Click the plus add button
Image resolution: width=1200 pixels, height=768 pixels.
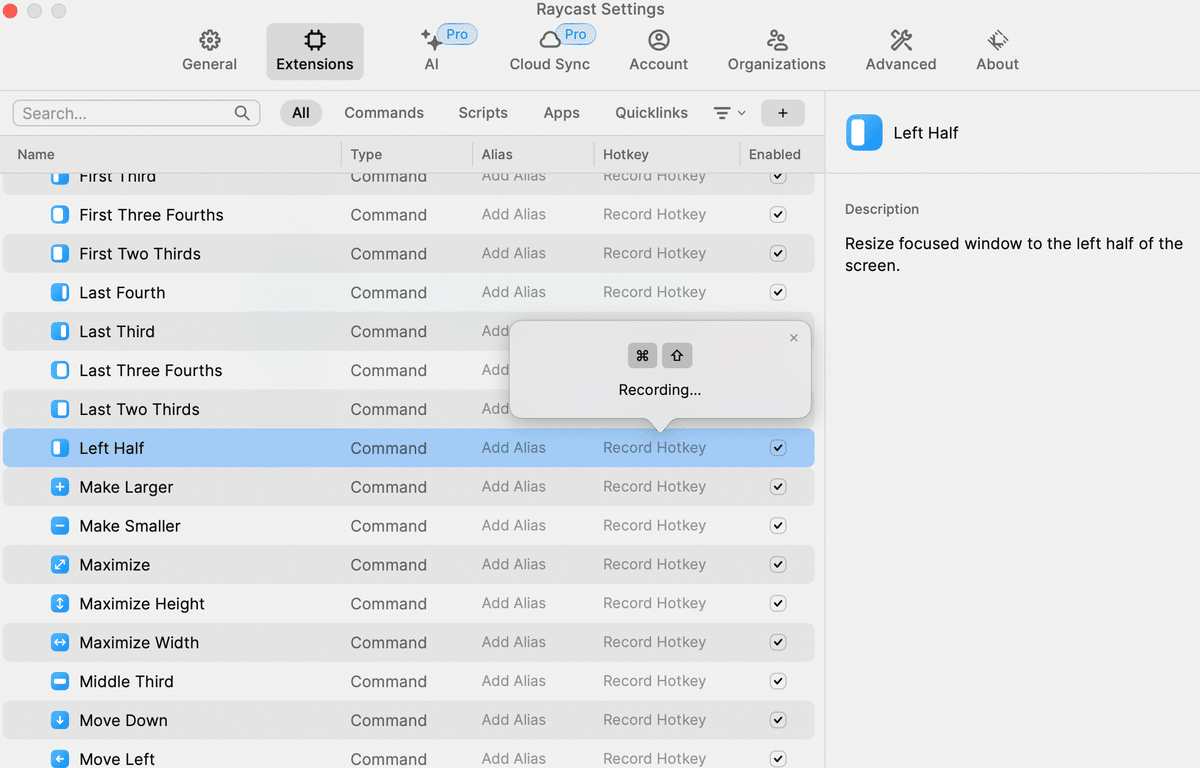tap(783, 113)
